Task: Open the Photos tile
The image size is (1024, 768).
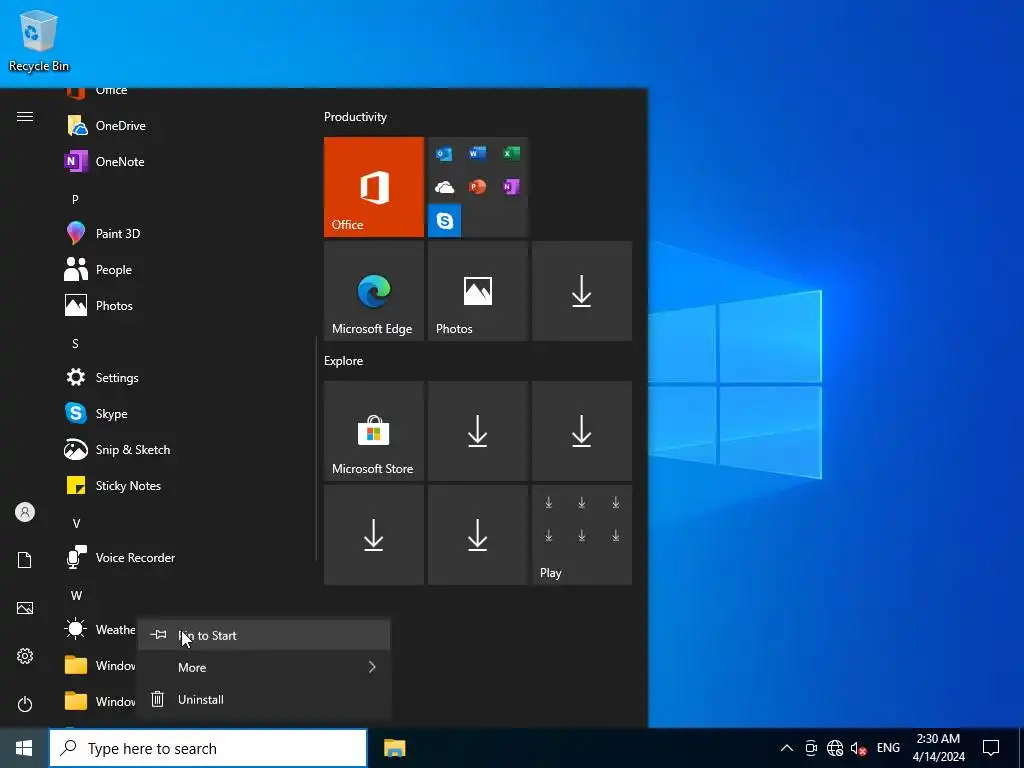Action: [478, 291]
